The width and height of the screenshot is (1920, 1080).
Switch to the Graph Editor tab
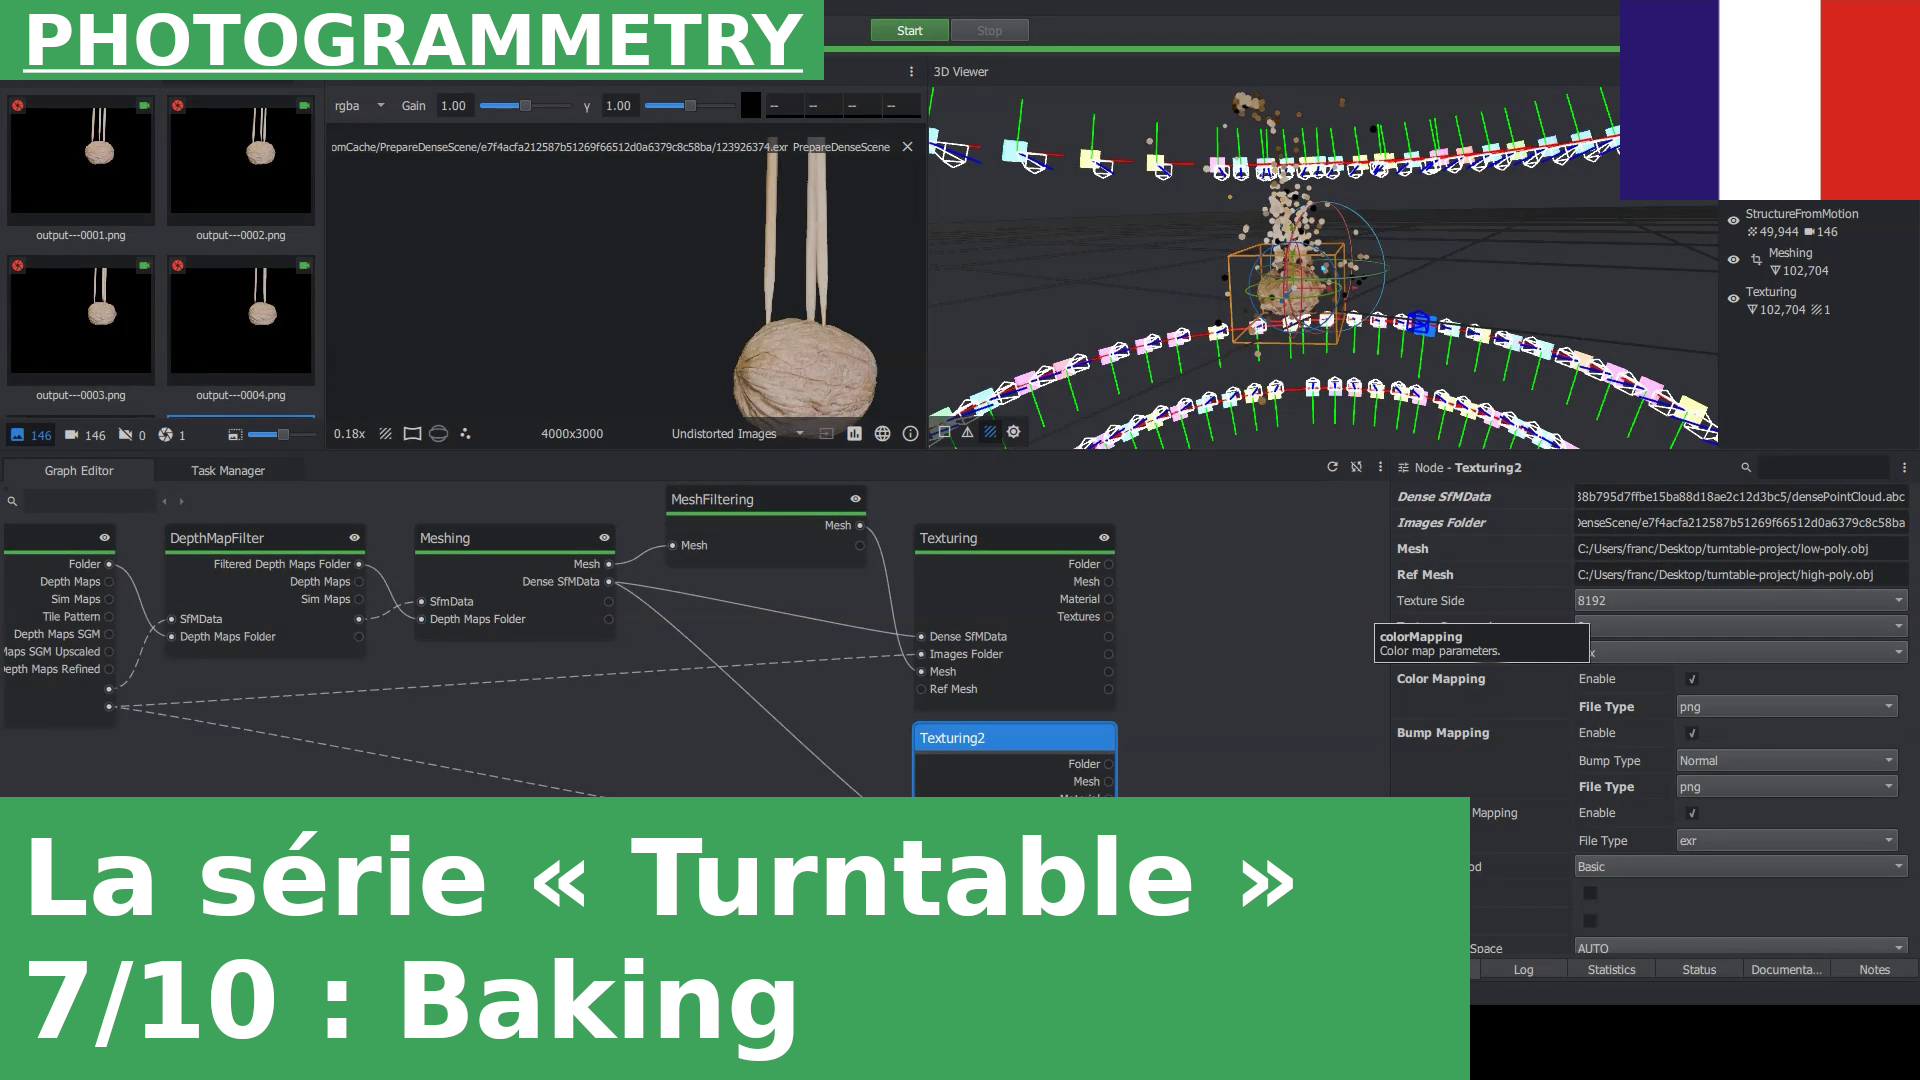(x=79, y=471)
